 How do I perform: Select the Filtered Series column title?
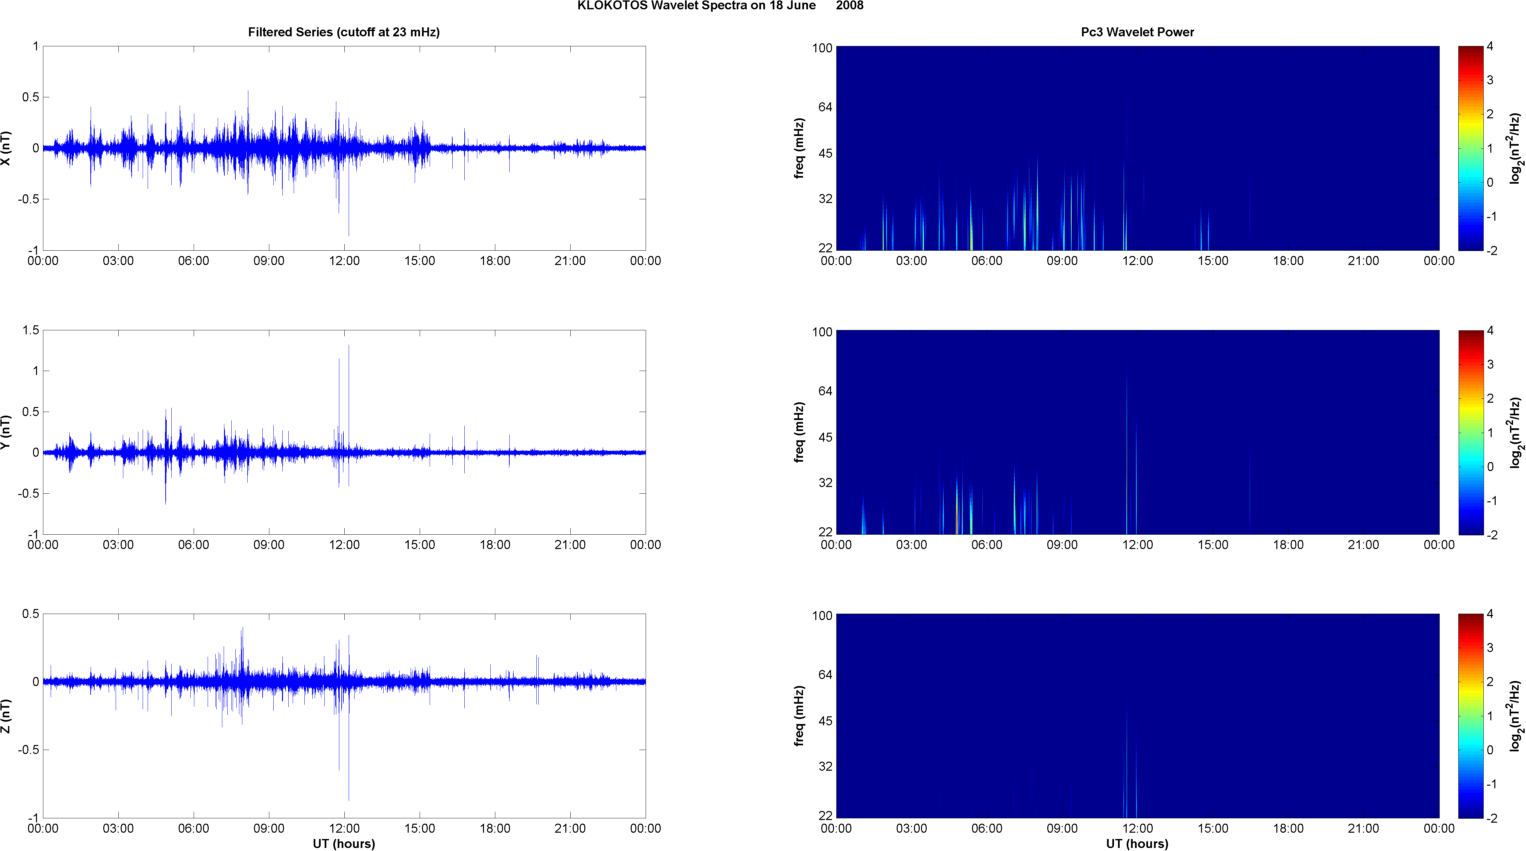(343, 32)
